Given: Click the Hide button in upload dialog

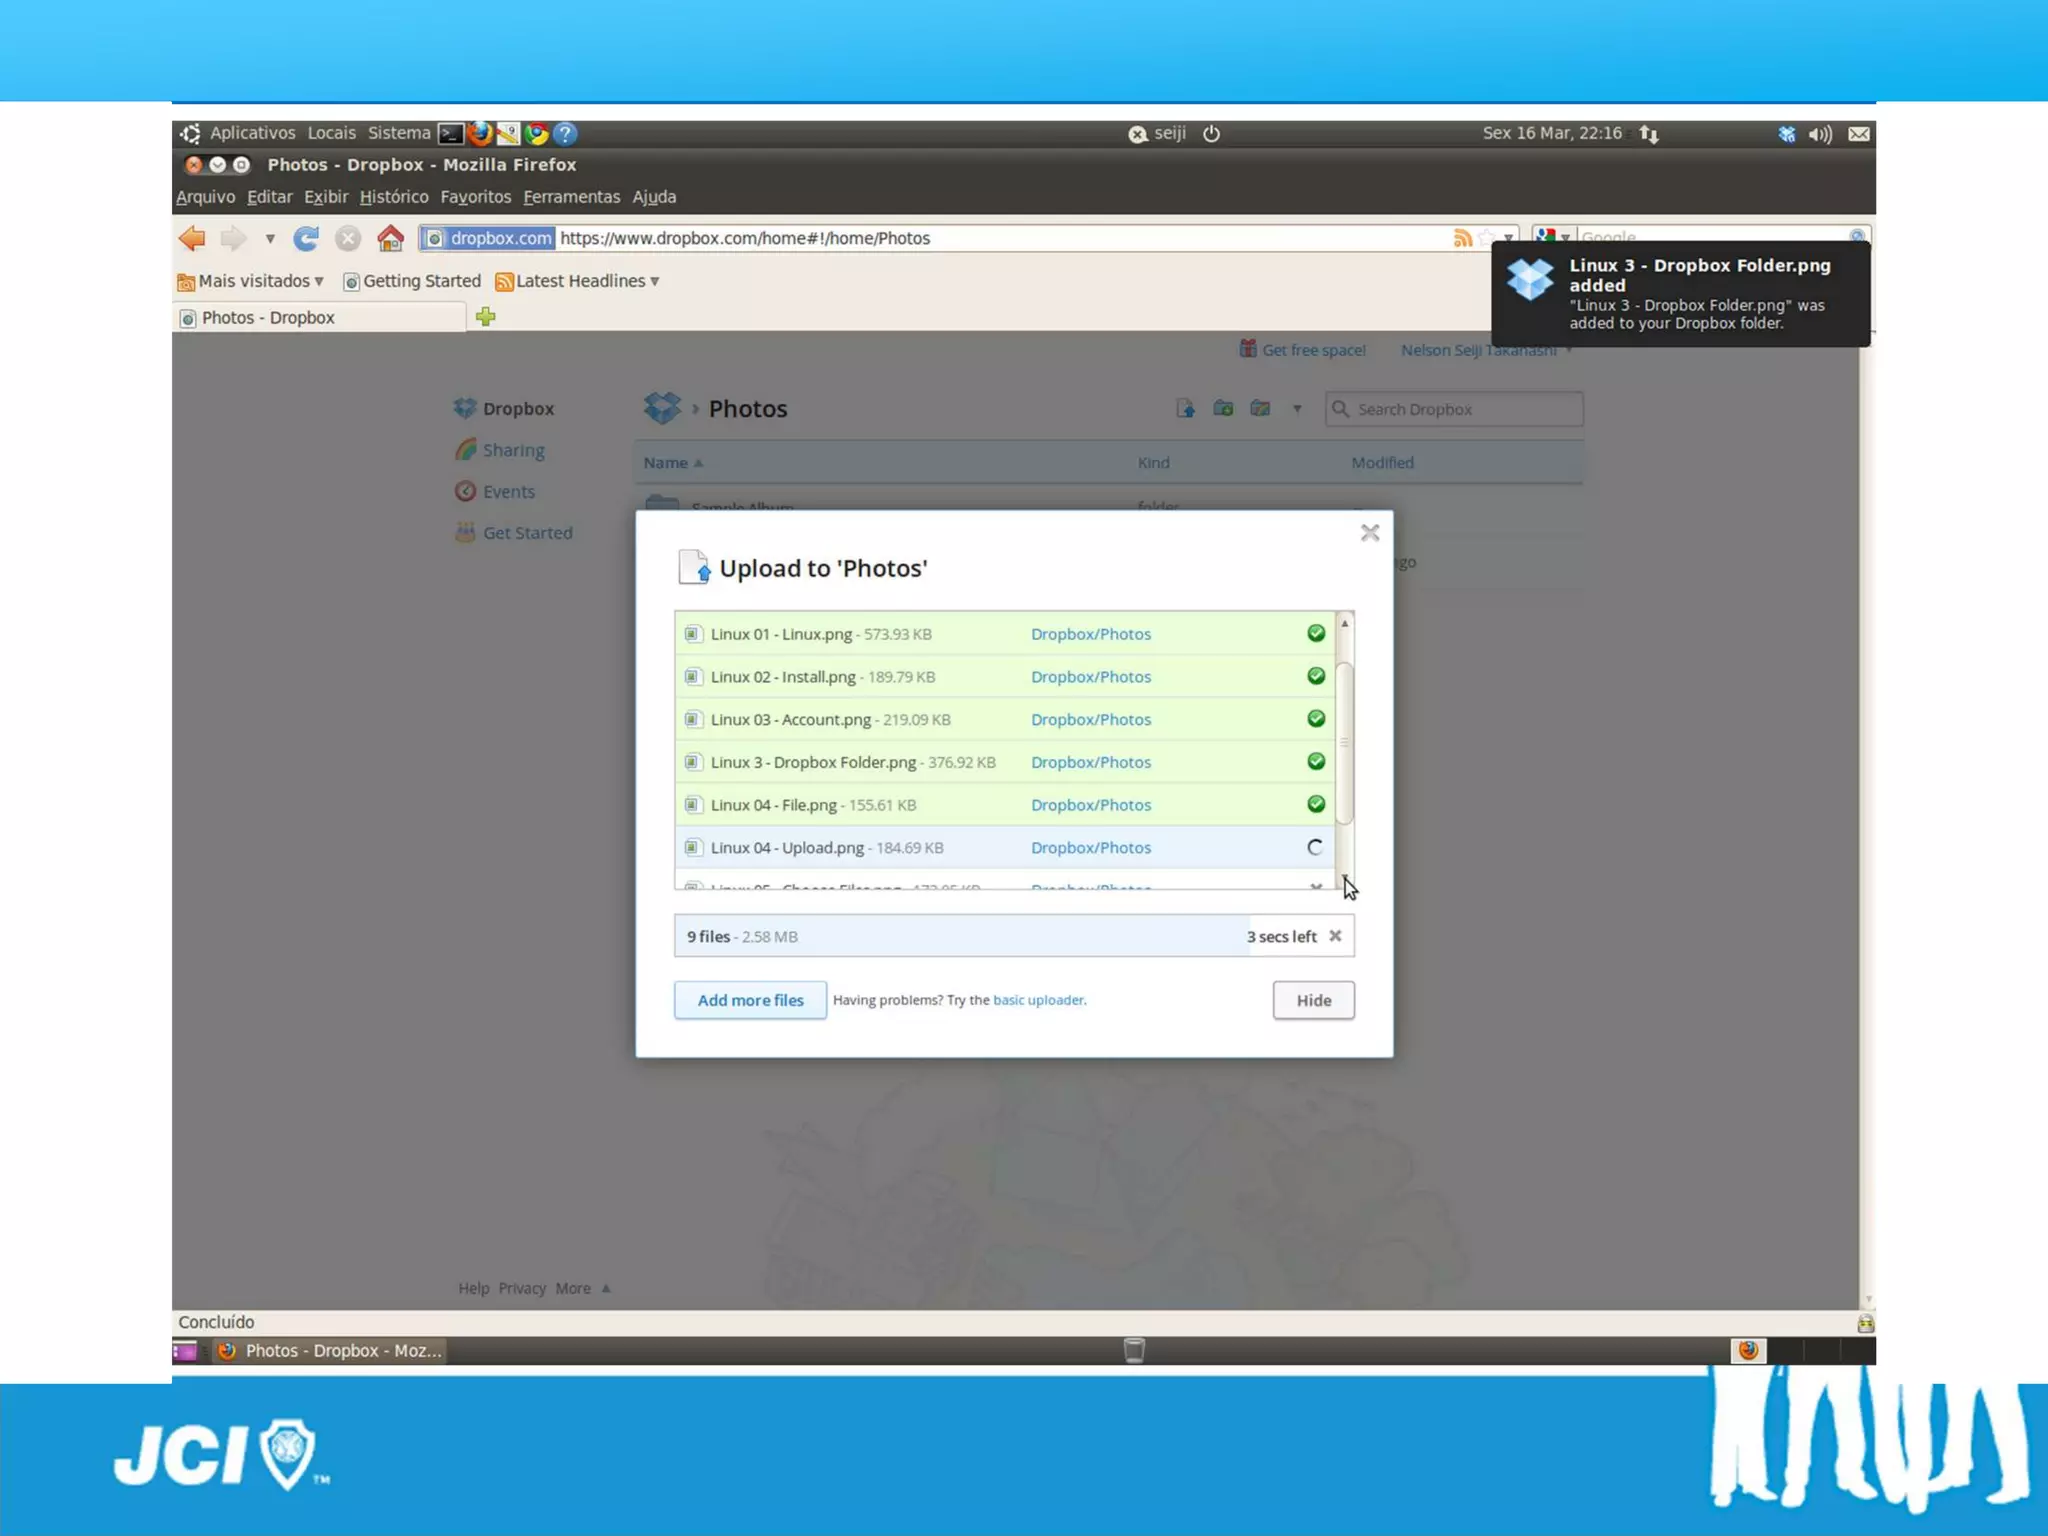Looking at the screenshot, I should (1313, 1000).
